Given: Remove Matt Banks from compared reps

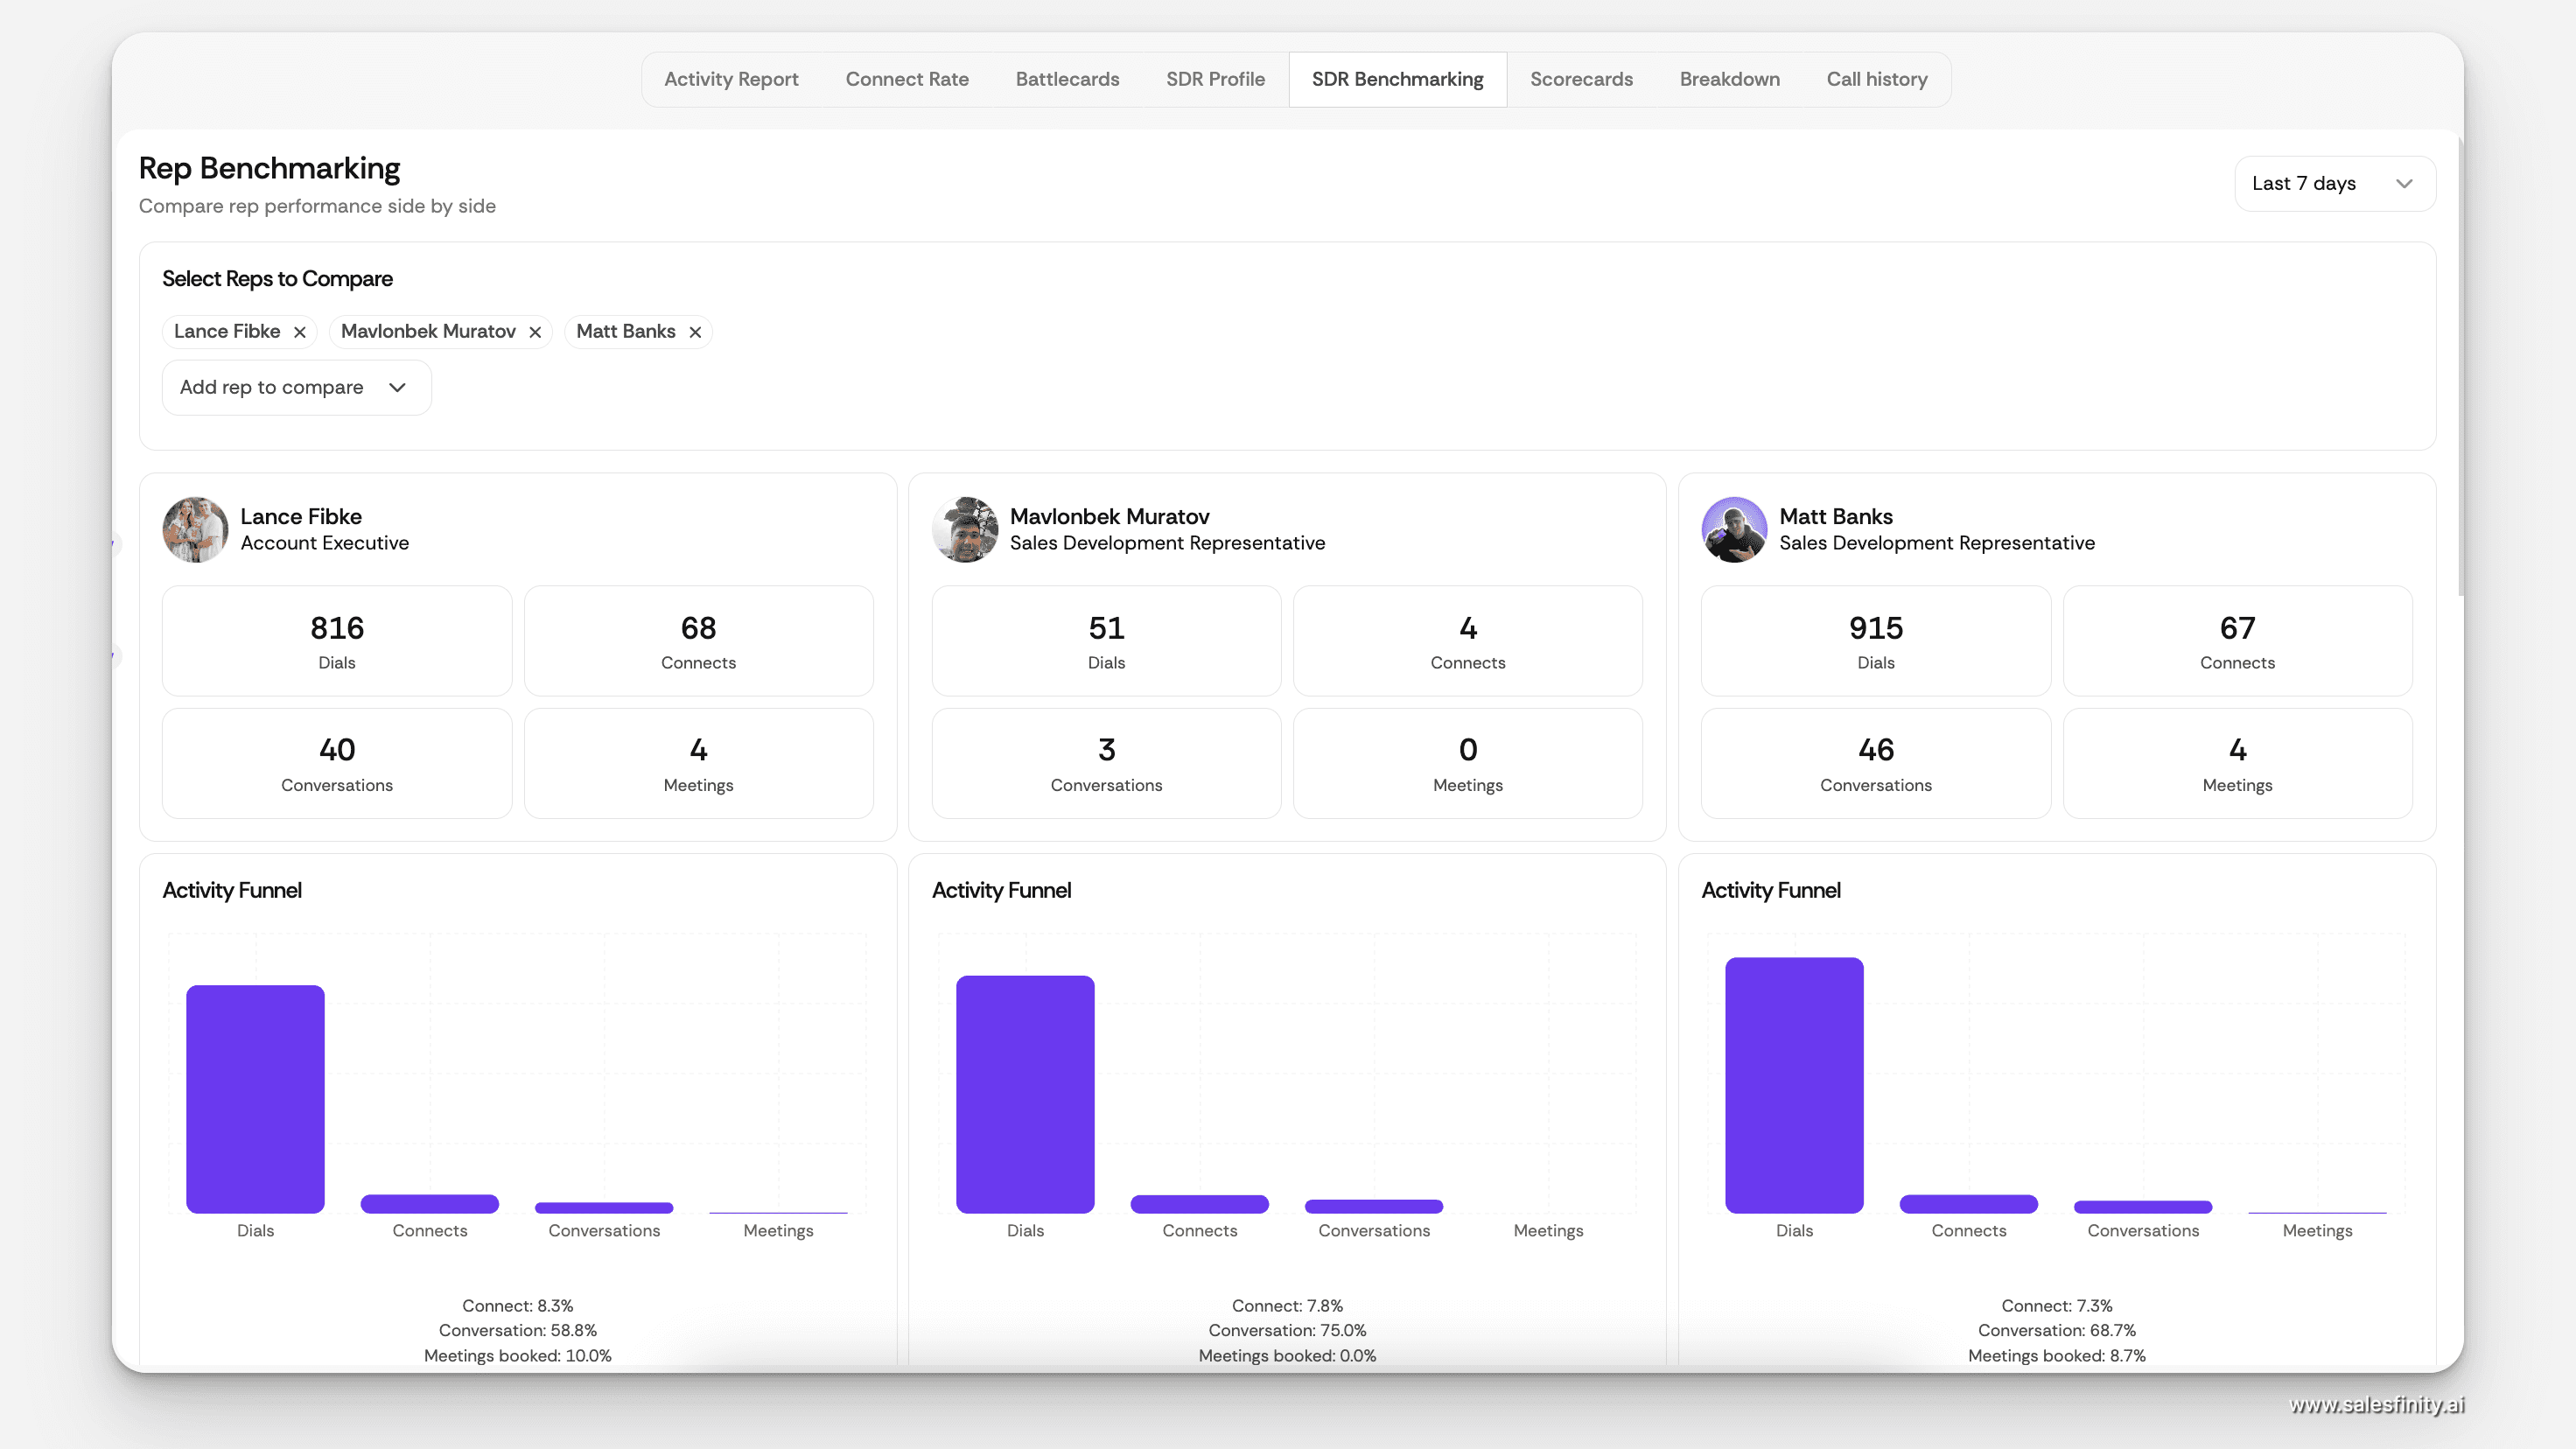Looking at the screenshot, I should coord(695,332).
